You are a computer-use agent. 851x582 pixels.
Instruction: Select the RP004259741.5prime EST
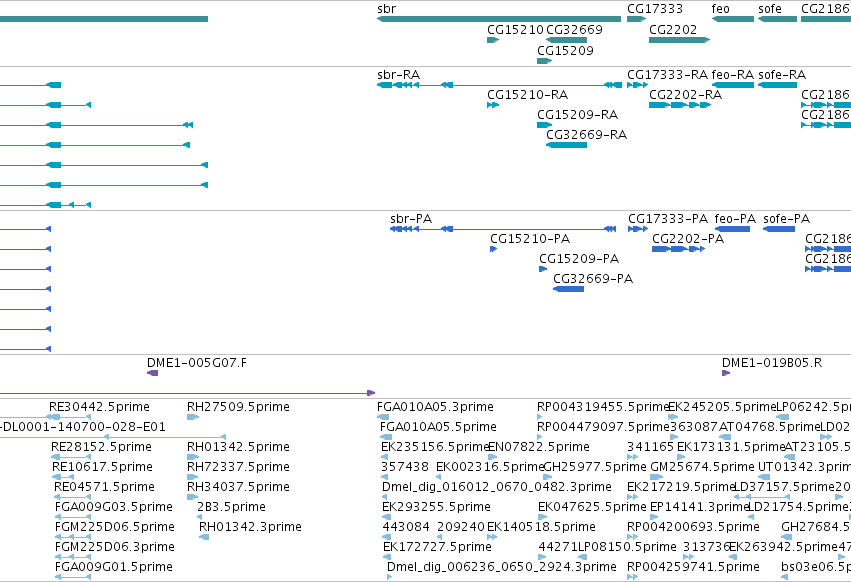[x=632, y=577]
